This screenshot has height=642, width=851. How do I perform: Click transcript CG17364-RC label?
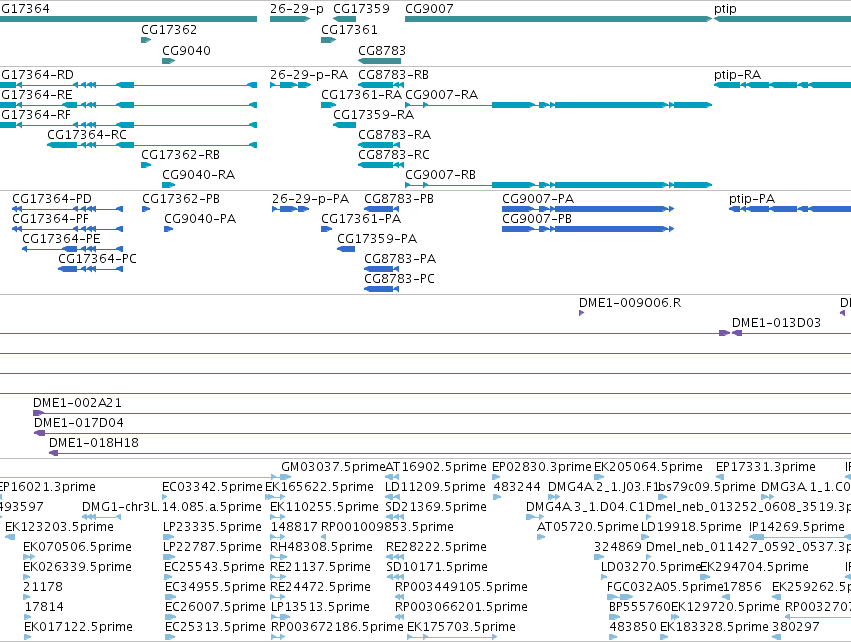87,135
